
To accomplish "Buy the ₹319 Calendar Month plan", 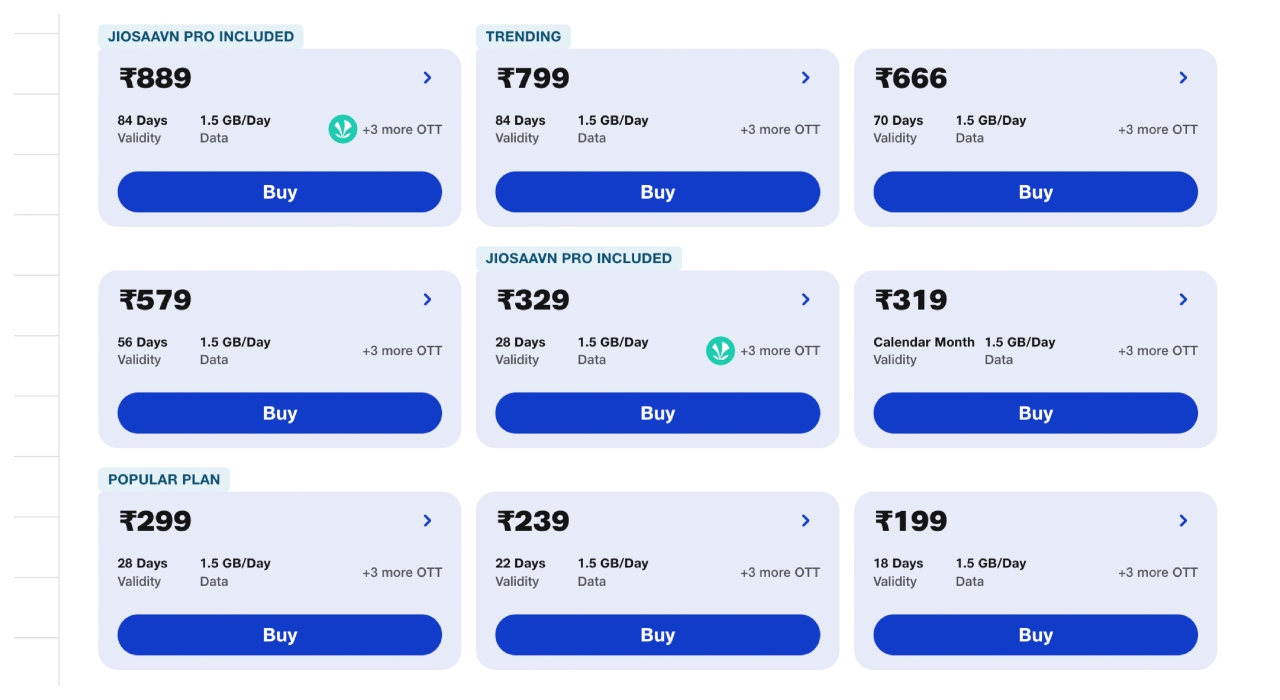I will 1035,413.
